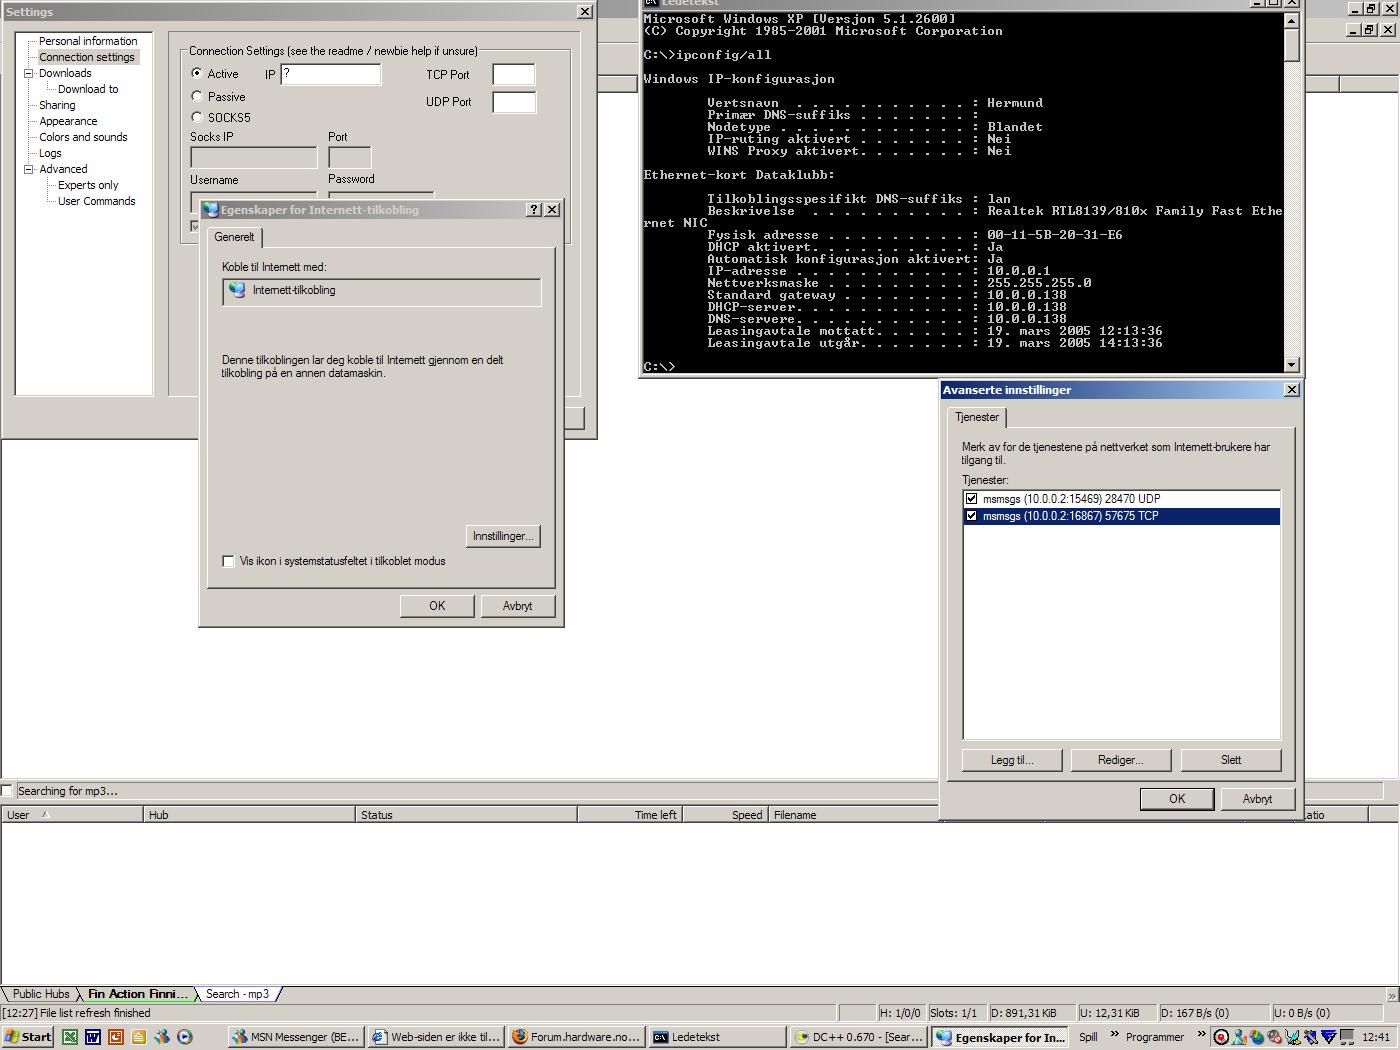Open MSN Messenger quick launch icon

click(x=162, y=1037)
